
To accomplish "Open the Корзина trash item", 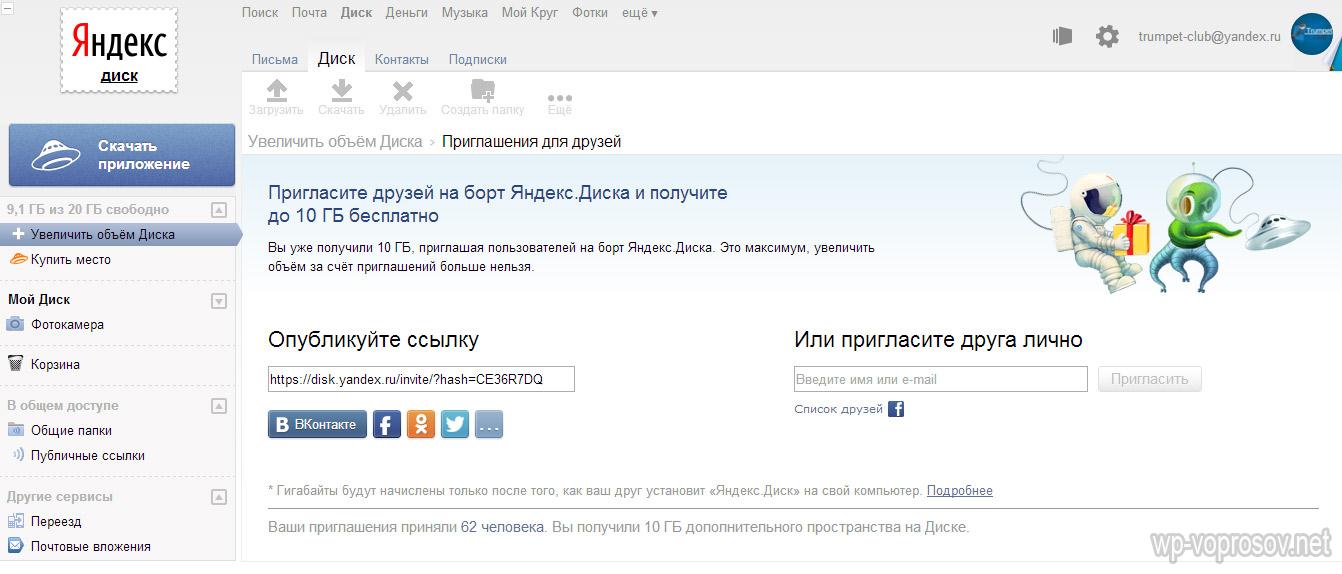I will pos(55,364).
